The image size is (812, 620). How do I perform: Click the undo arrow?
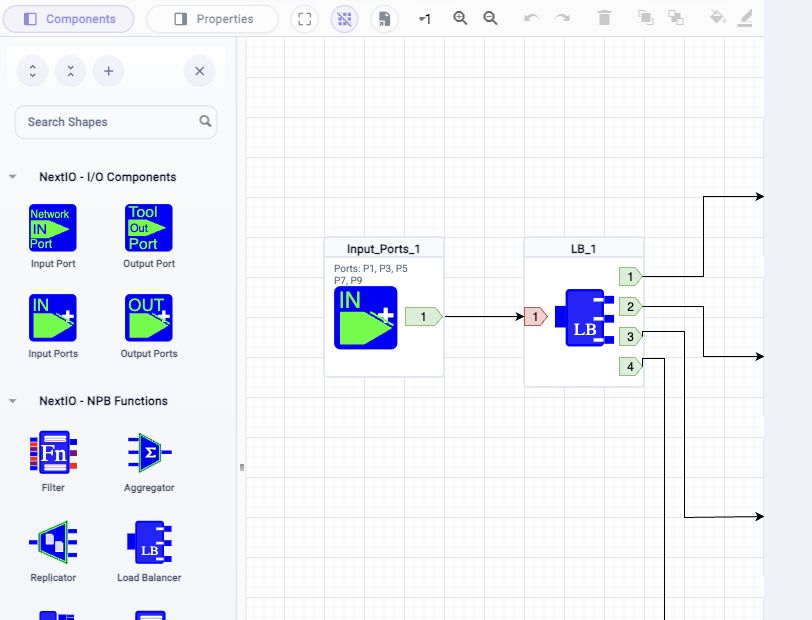[531, 19]
